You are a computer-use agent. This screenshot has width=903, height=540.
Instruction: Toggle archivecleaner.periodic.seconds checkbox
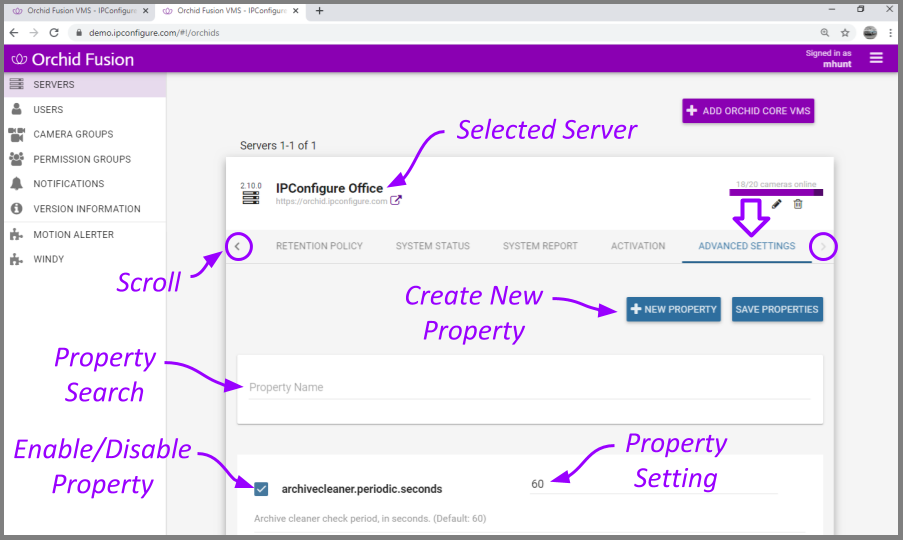pyautogui.click(x=261, y=489)
